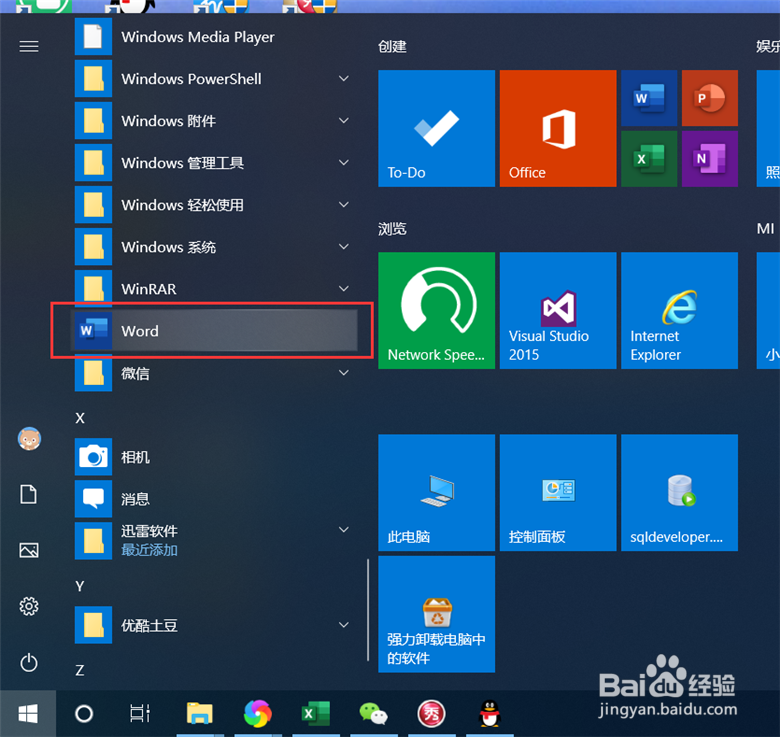Click the 创建 tile group title
This screenshot has height=737, width=780.
pyautogui.click(x=392, y=47)
